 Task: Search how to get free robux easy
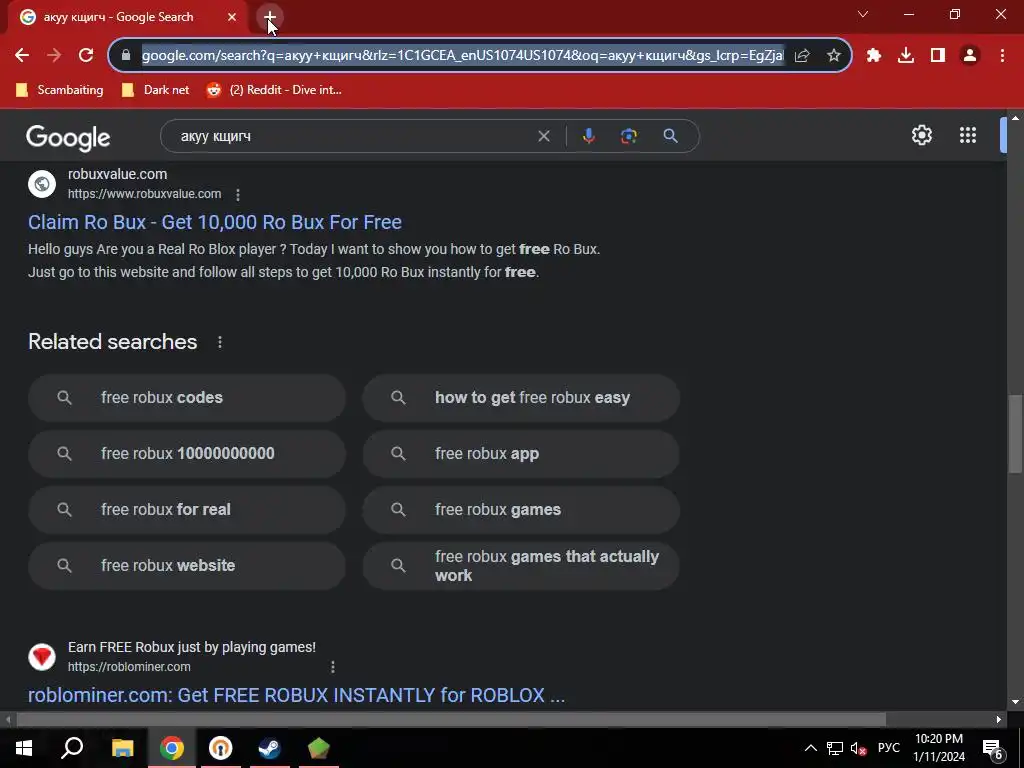[x=521, y=398]
